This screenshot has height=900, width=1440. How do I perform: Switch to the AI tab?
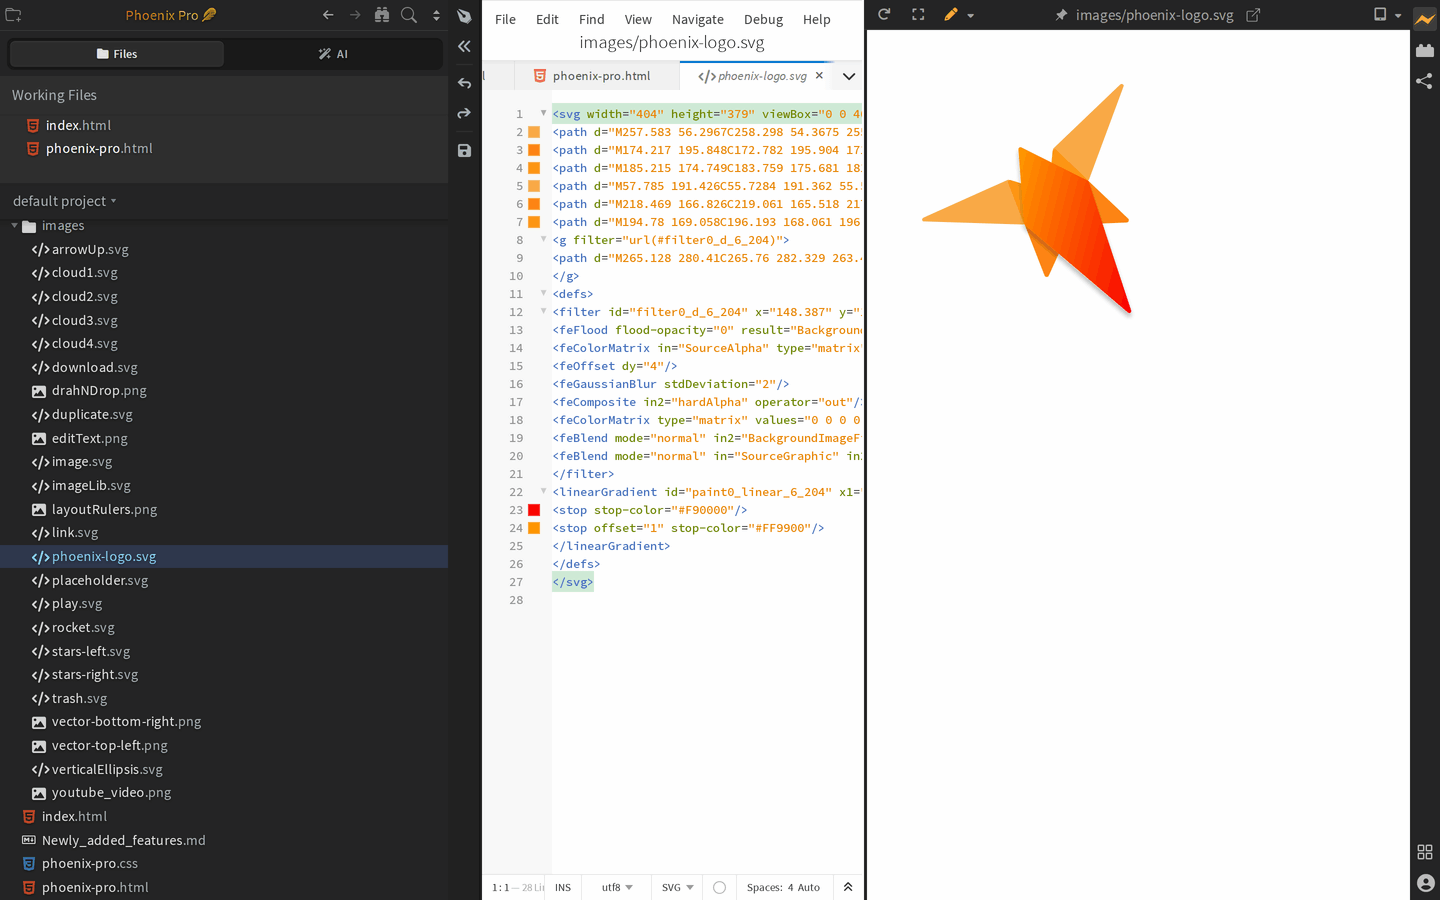click(333, 54)
